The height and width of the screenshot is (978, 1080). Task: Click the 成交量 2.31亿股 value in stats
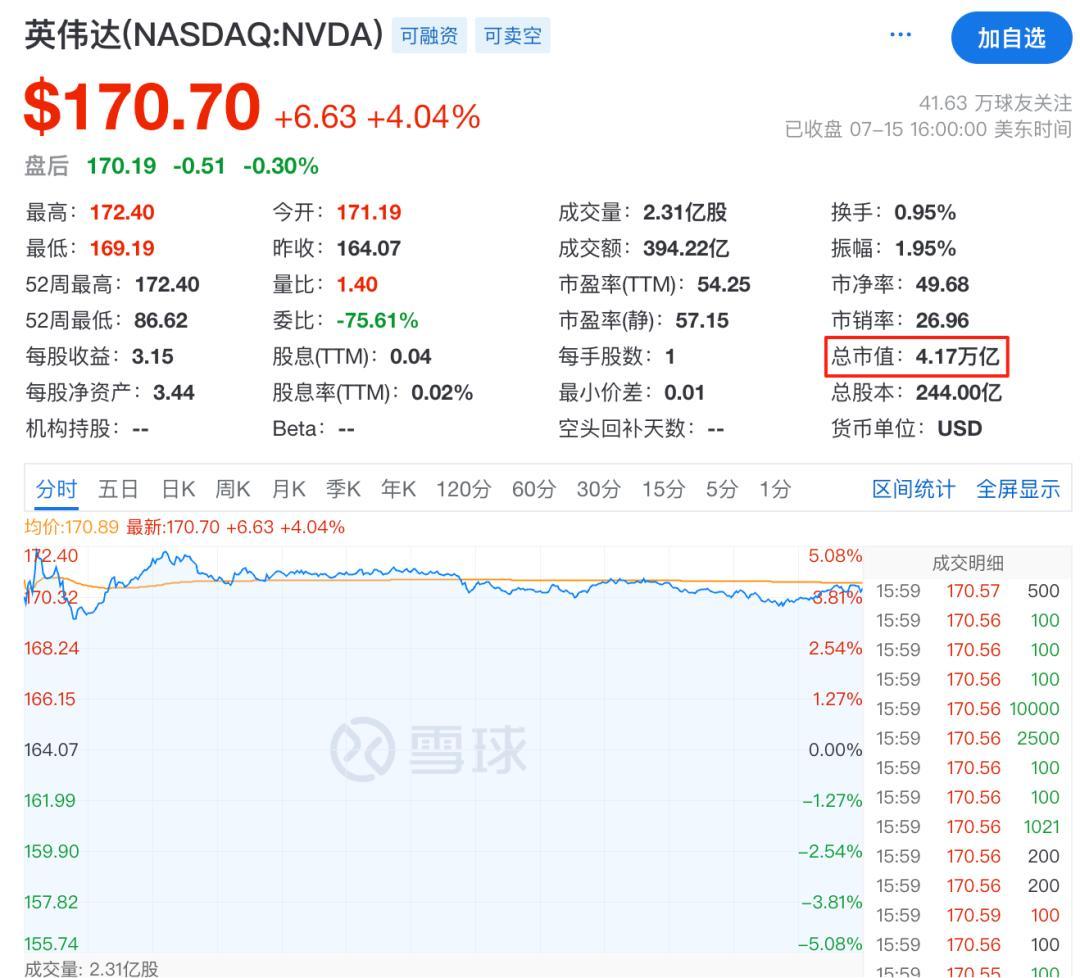pyautogui.click(x=685, y=212)
